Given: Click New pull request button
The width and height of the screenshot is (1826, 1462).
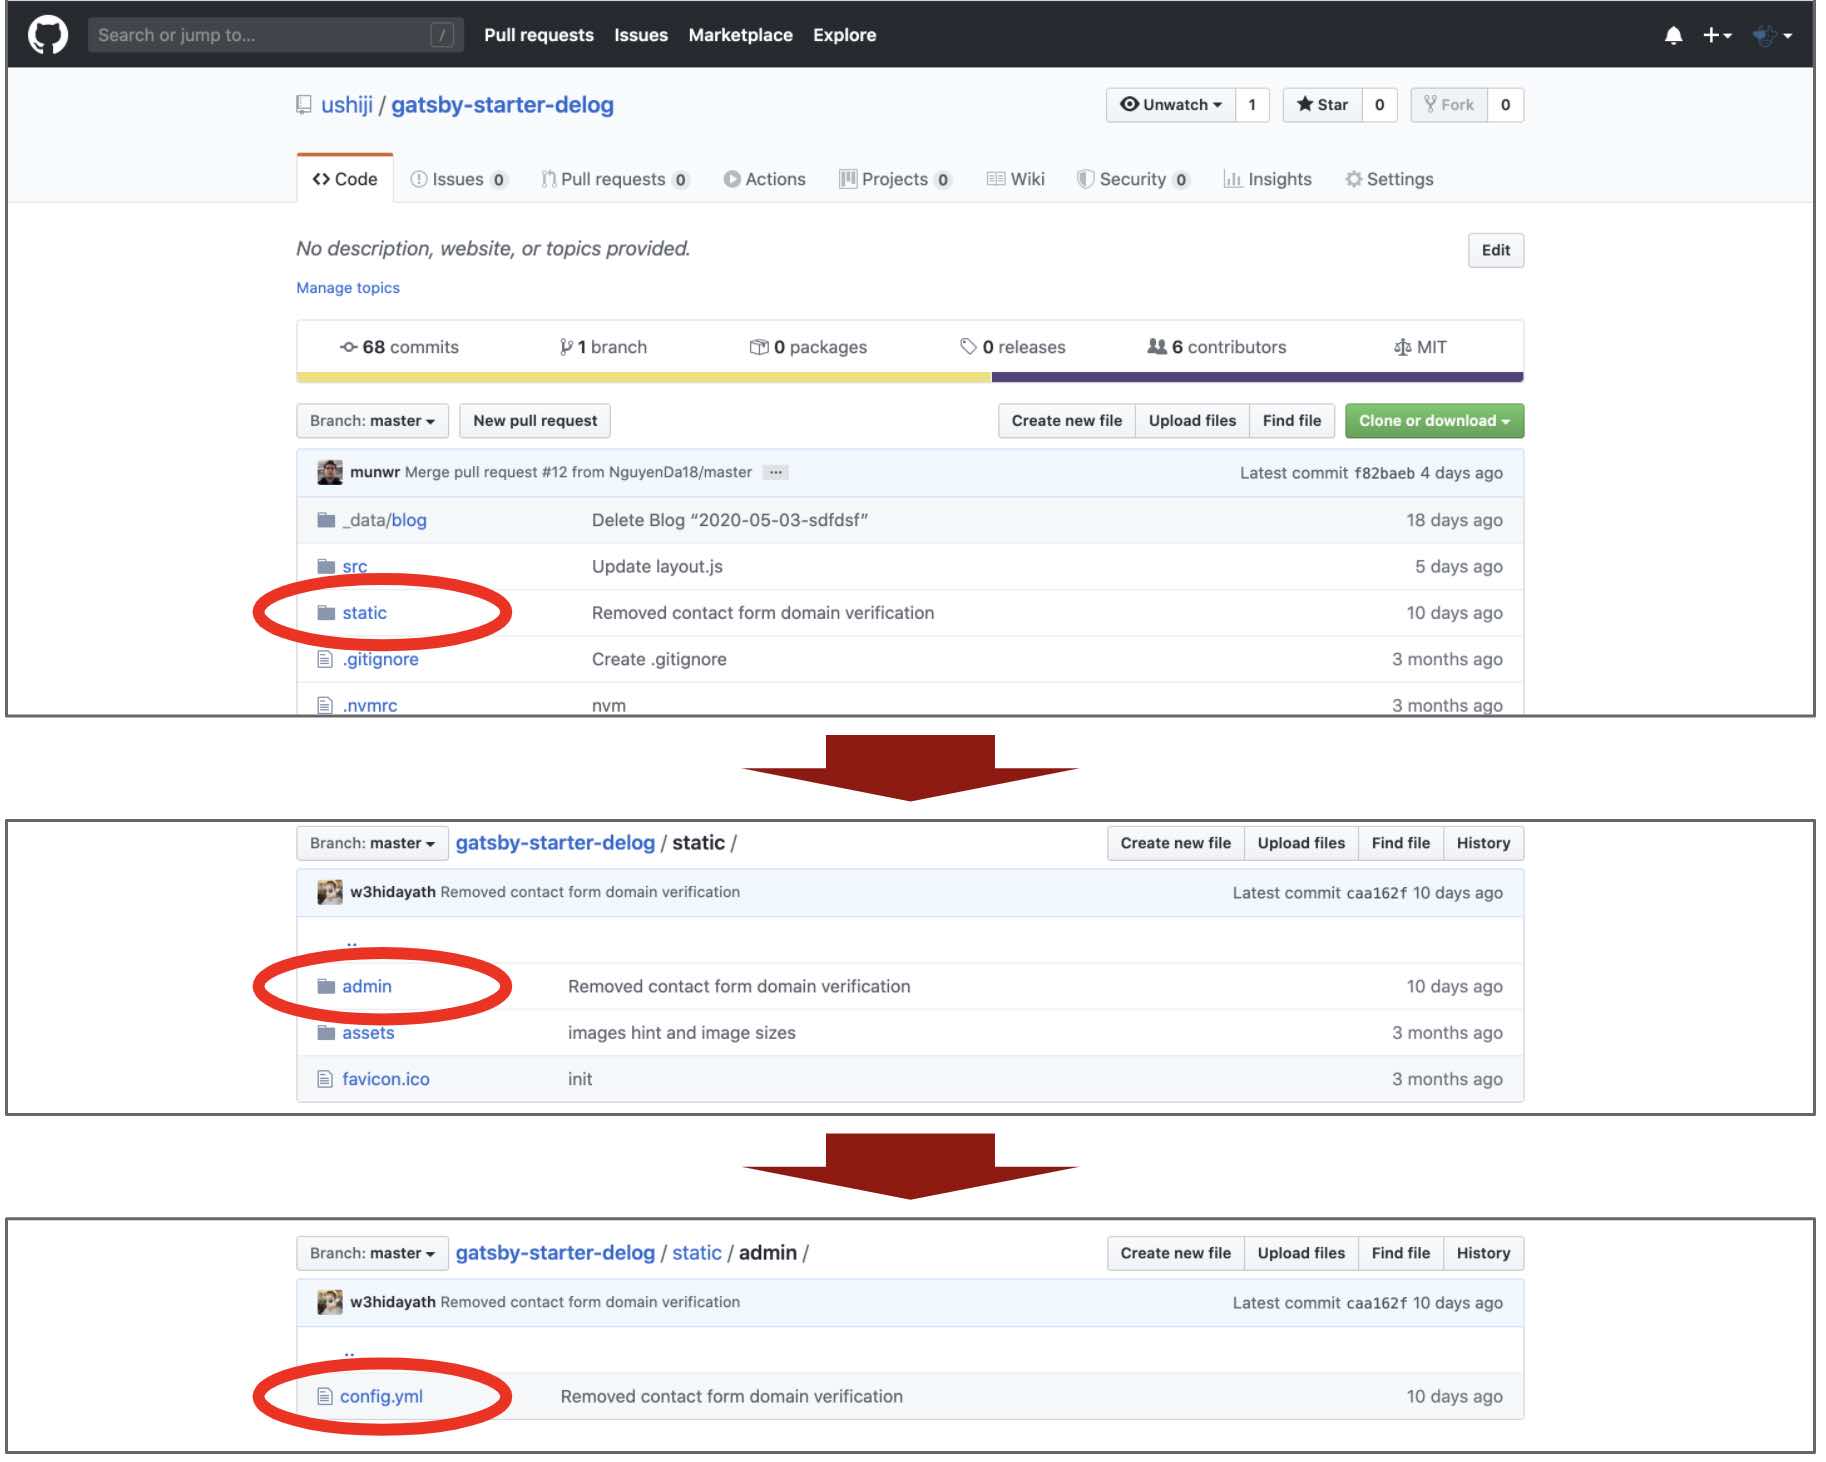Looking at the screenshot, I should pos(535,421).
